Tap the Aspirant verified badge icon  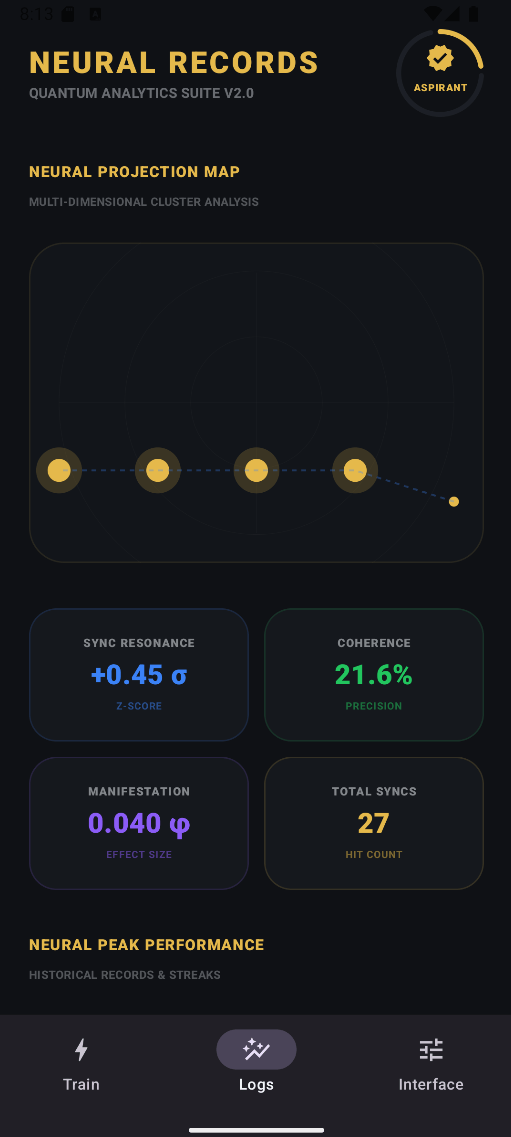click(x=440, y=58)
